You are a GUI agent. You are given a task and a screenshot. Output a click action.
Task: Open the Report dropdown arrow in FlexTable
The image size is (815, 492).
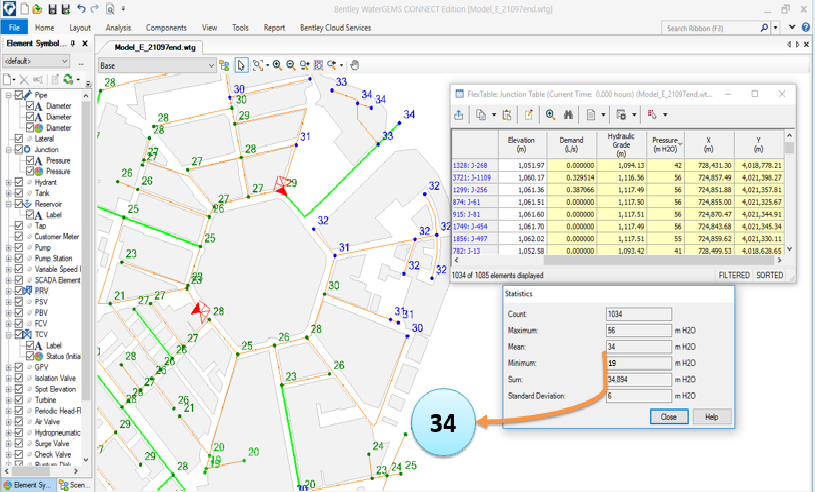[603, 115]
